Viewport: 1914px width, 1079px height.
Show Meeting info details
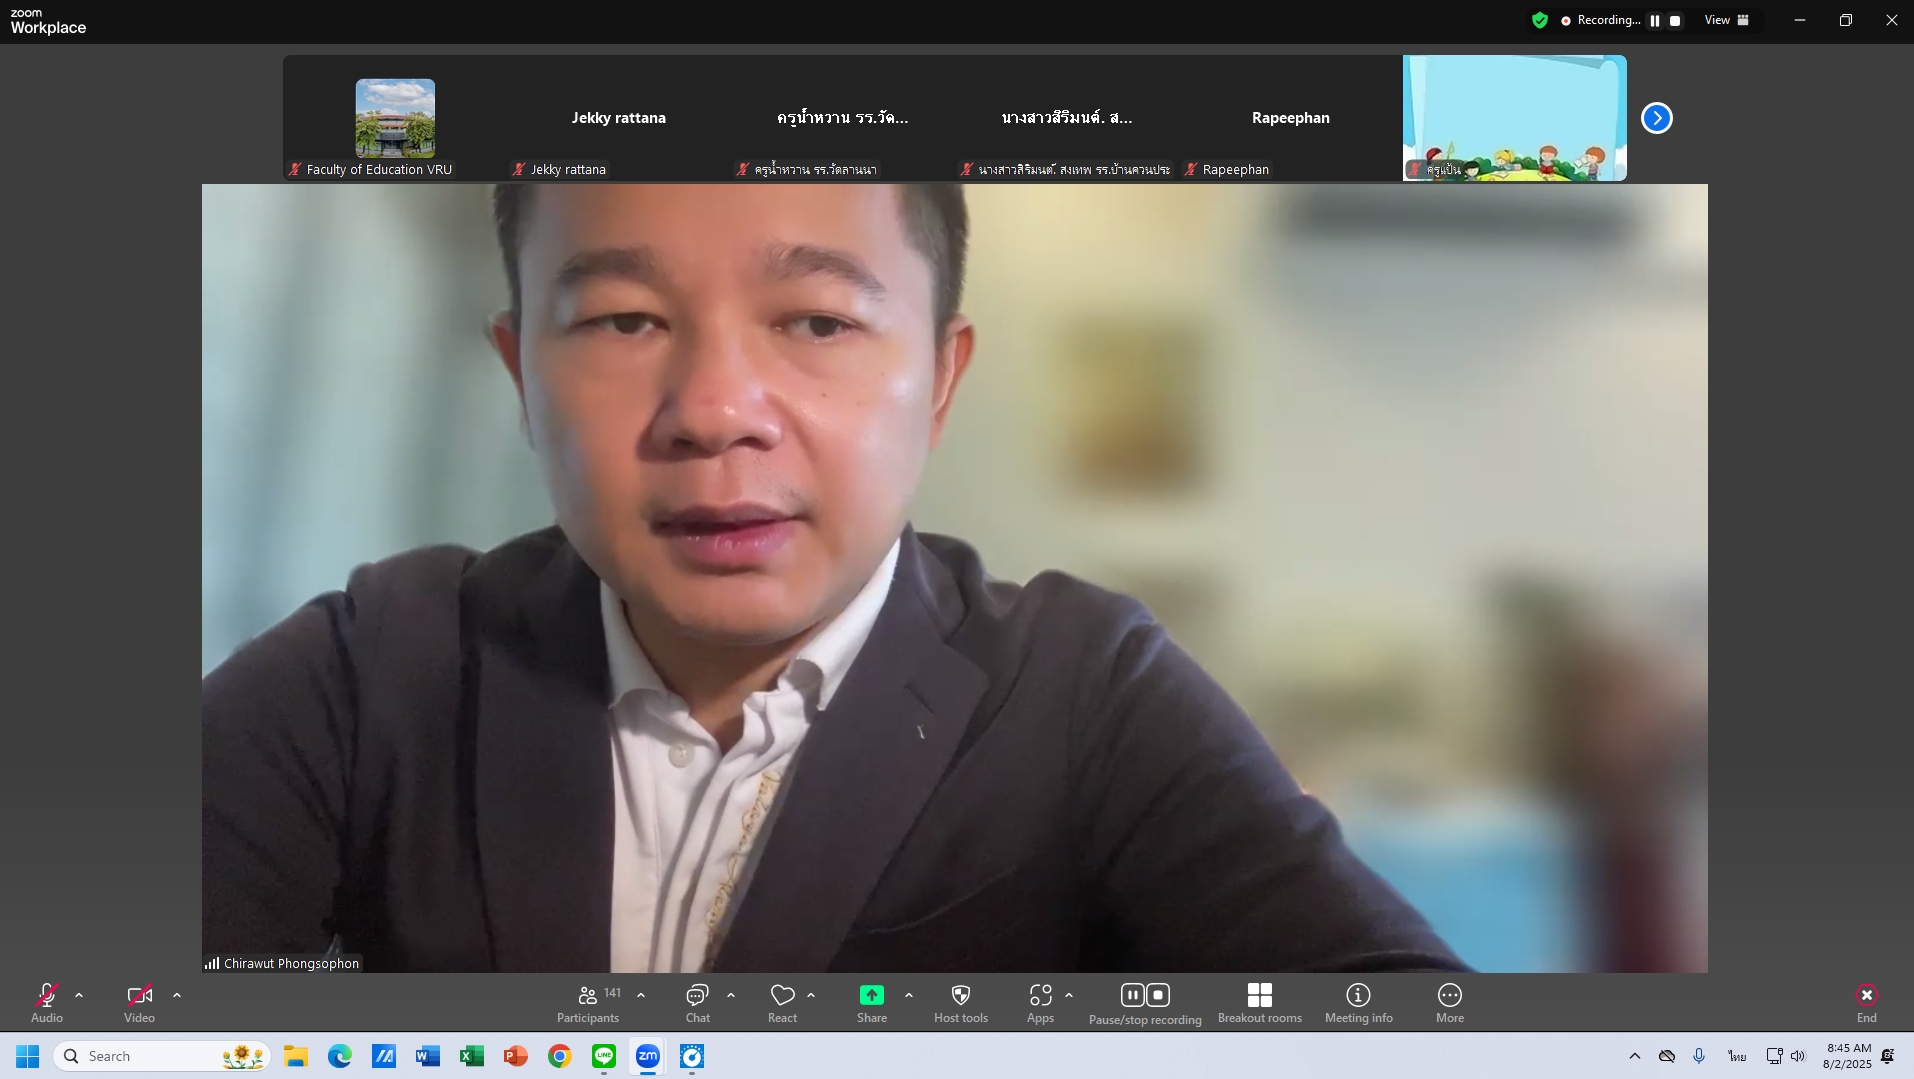pos(1358,1003)
